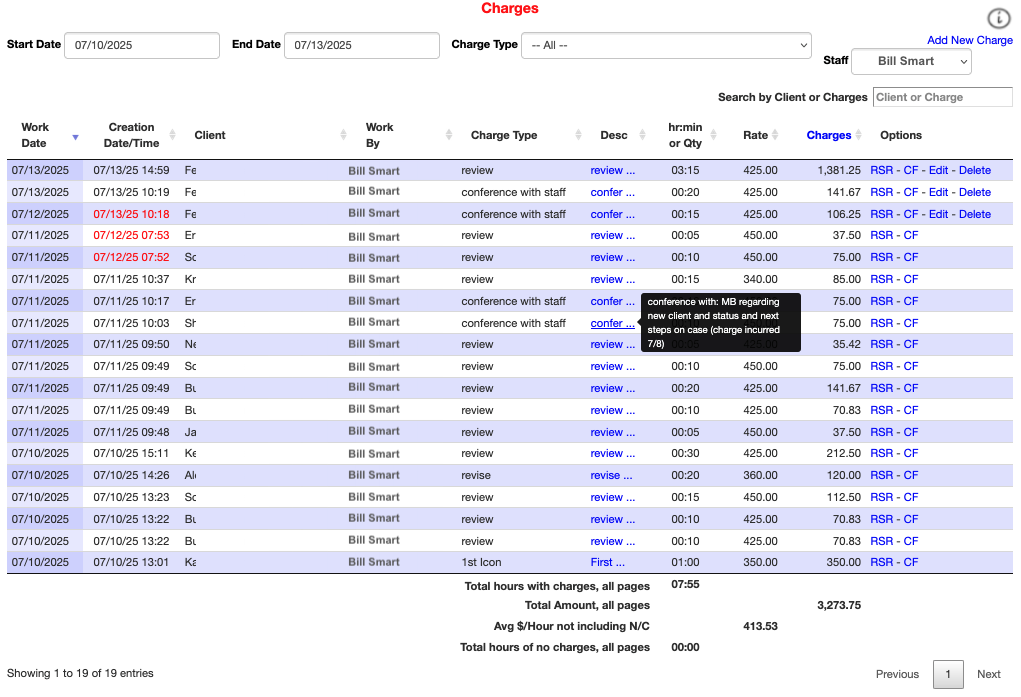Delete the 07/13/25 10:19 charge

[975, 192]
